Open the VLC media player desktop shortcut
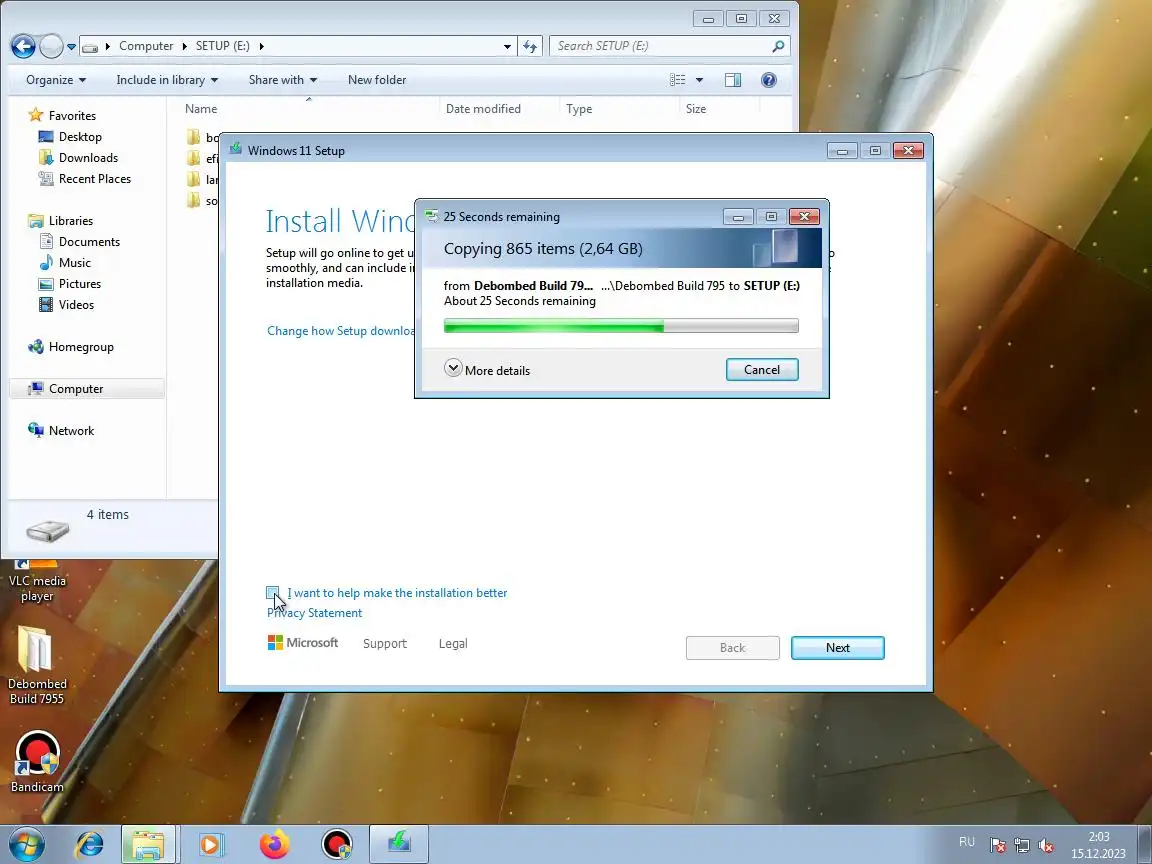This screenshot has height=864, width=1152. (37, 582)
